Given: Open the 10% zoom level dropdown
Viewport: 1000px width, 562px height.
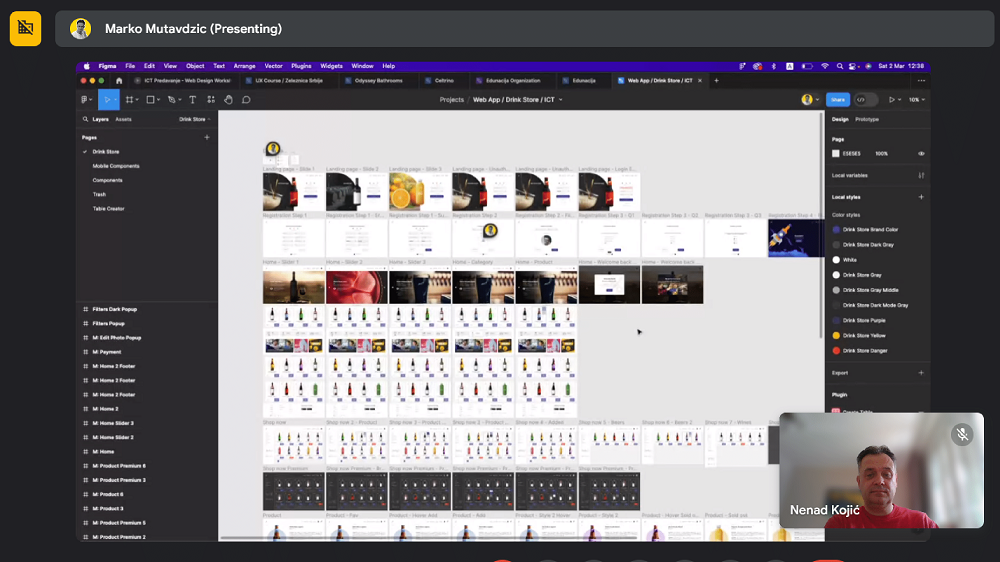Looking at the screenshot, I should 916,99.
